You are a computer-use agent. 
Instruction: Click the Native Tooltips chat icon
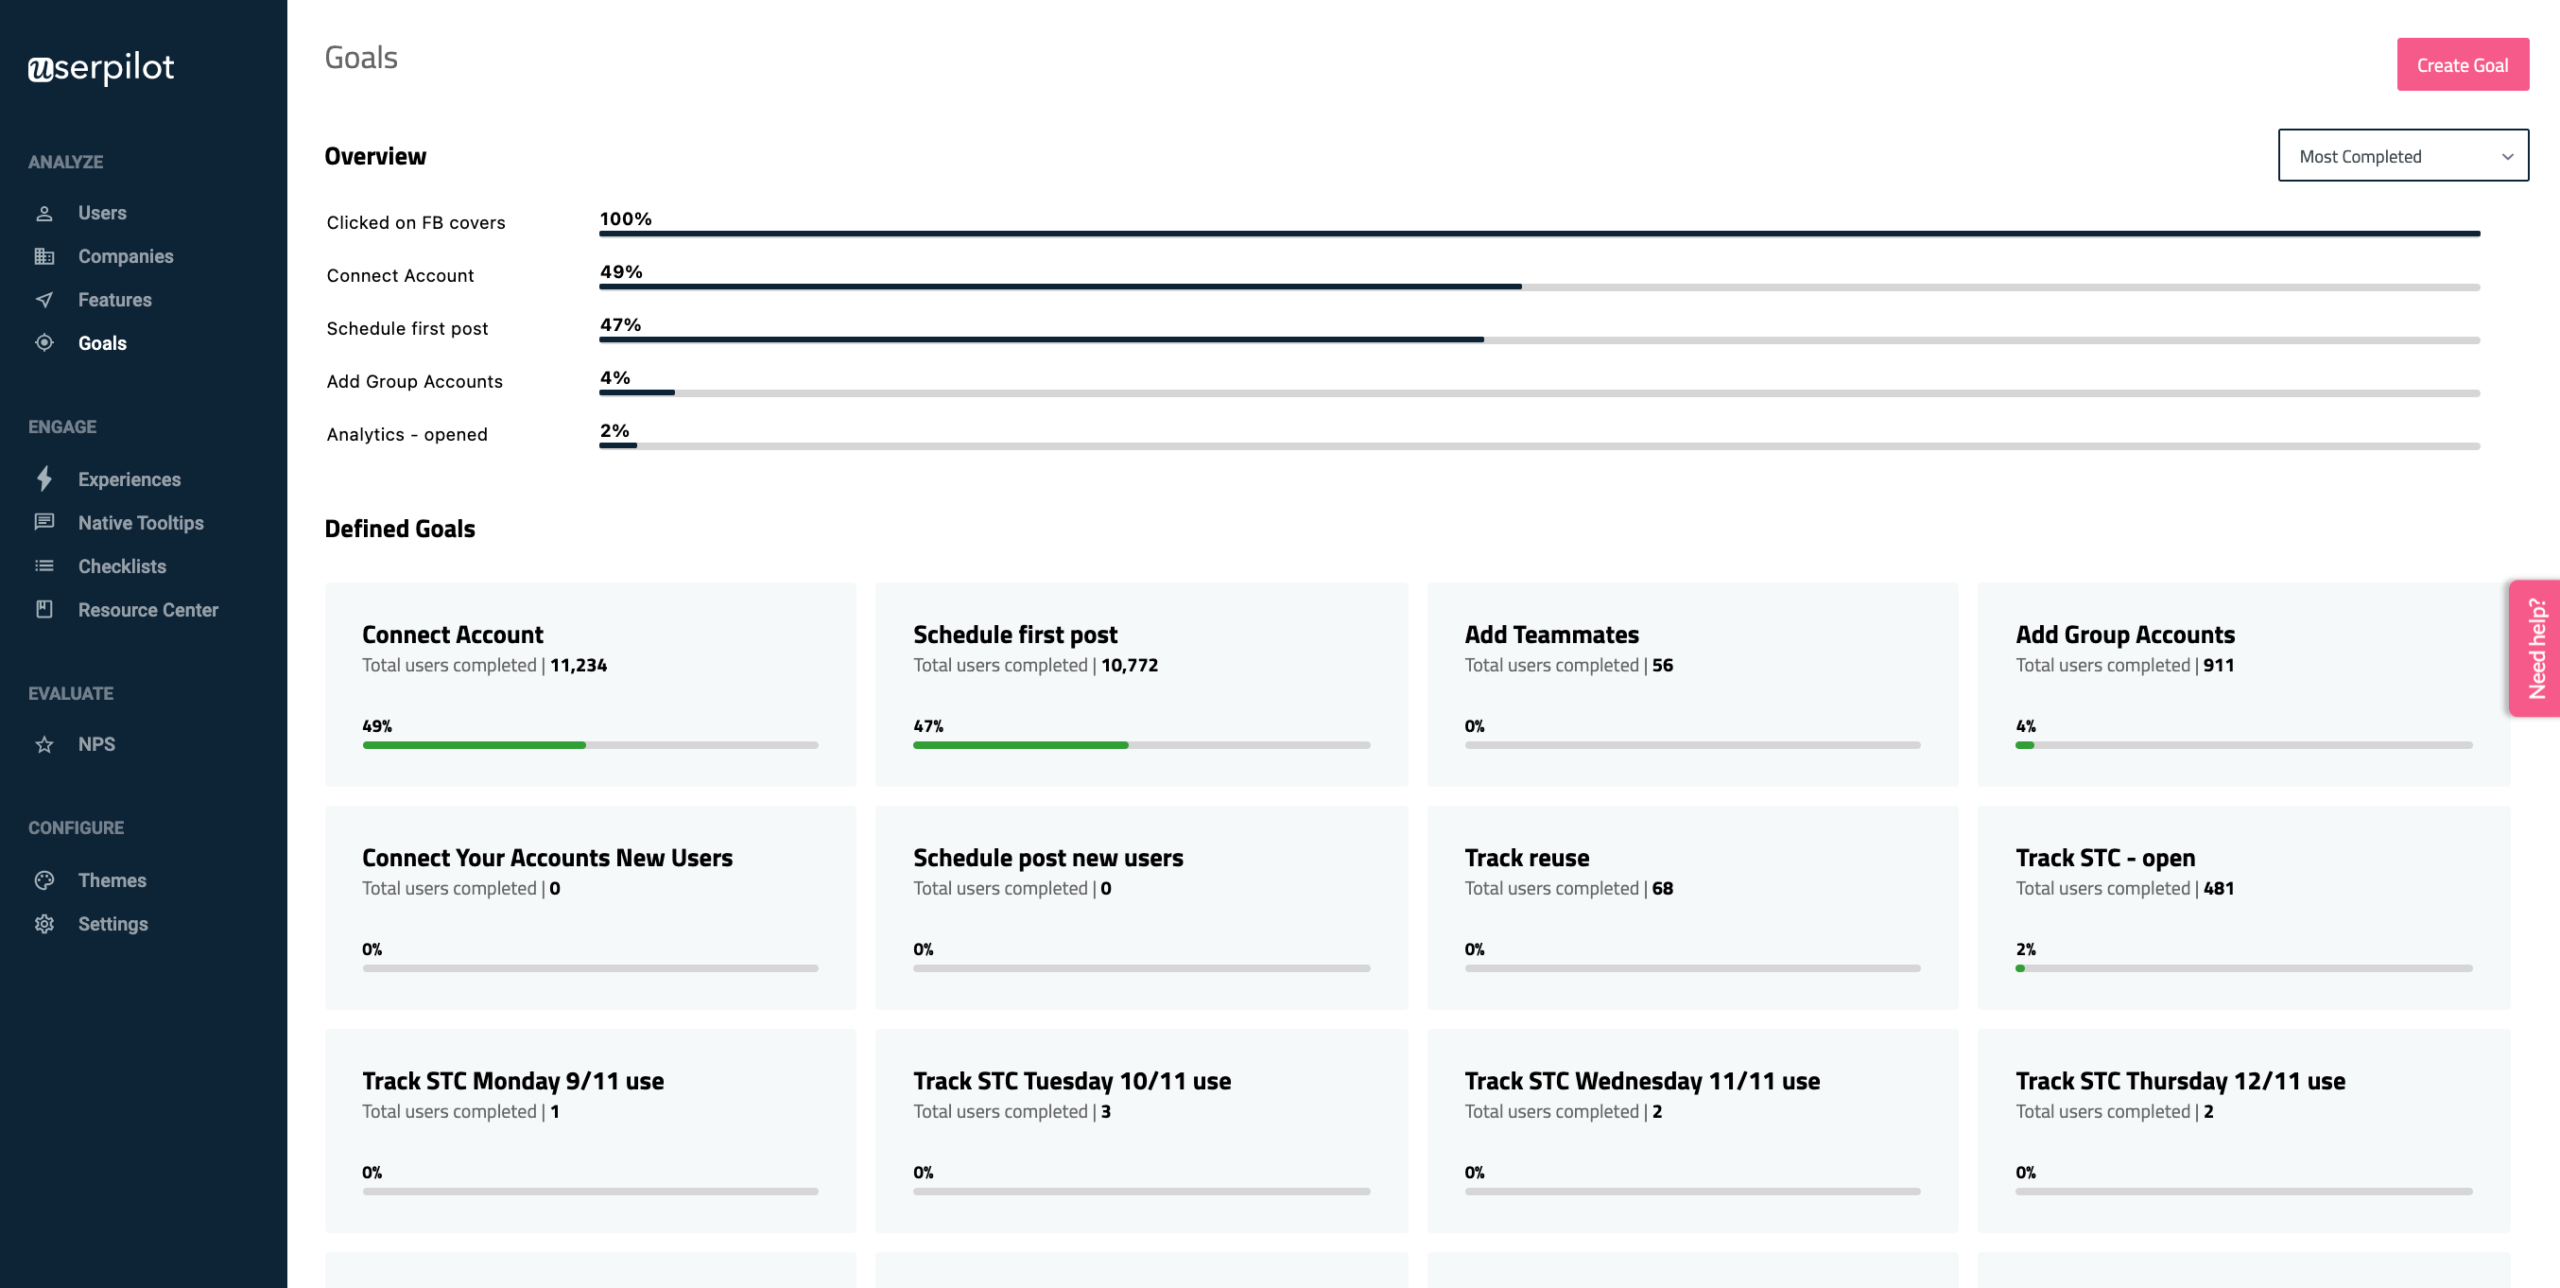[x=44, y=522]
